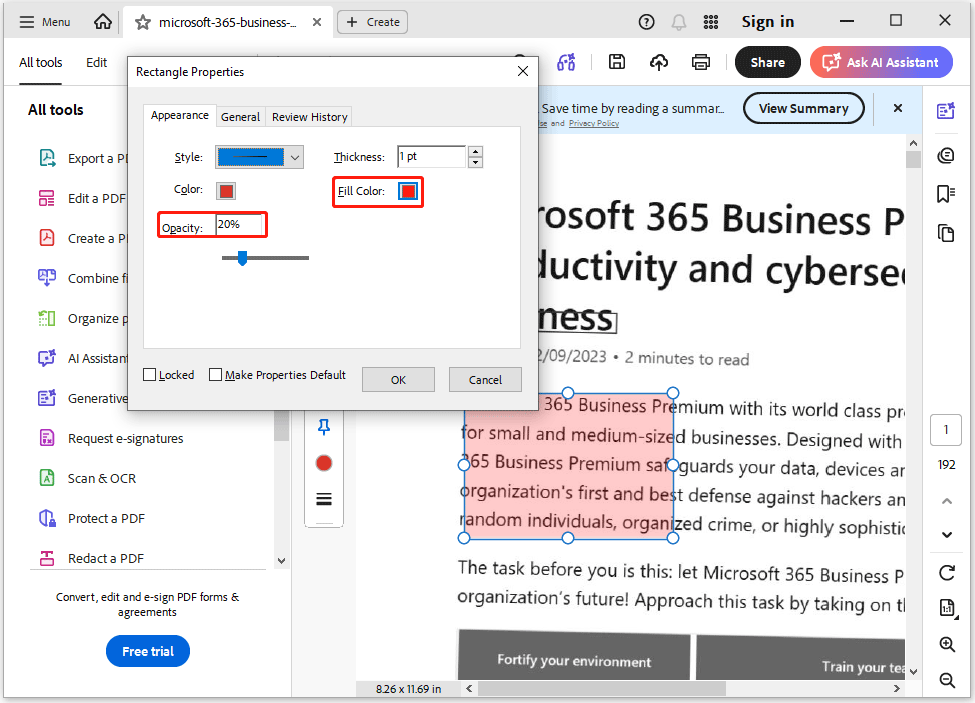Go to the previous page up chevron
This screenshot has height=703, width=975.
(x=946, y=501)
